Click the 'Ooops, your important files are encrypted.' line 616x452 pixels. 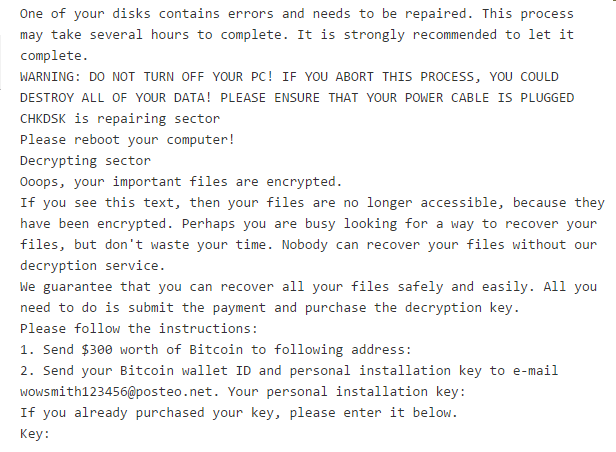tap(181, 182)
